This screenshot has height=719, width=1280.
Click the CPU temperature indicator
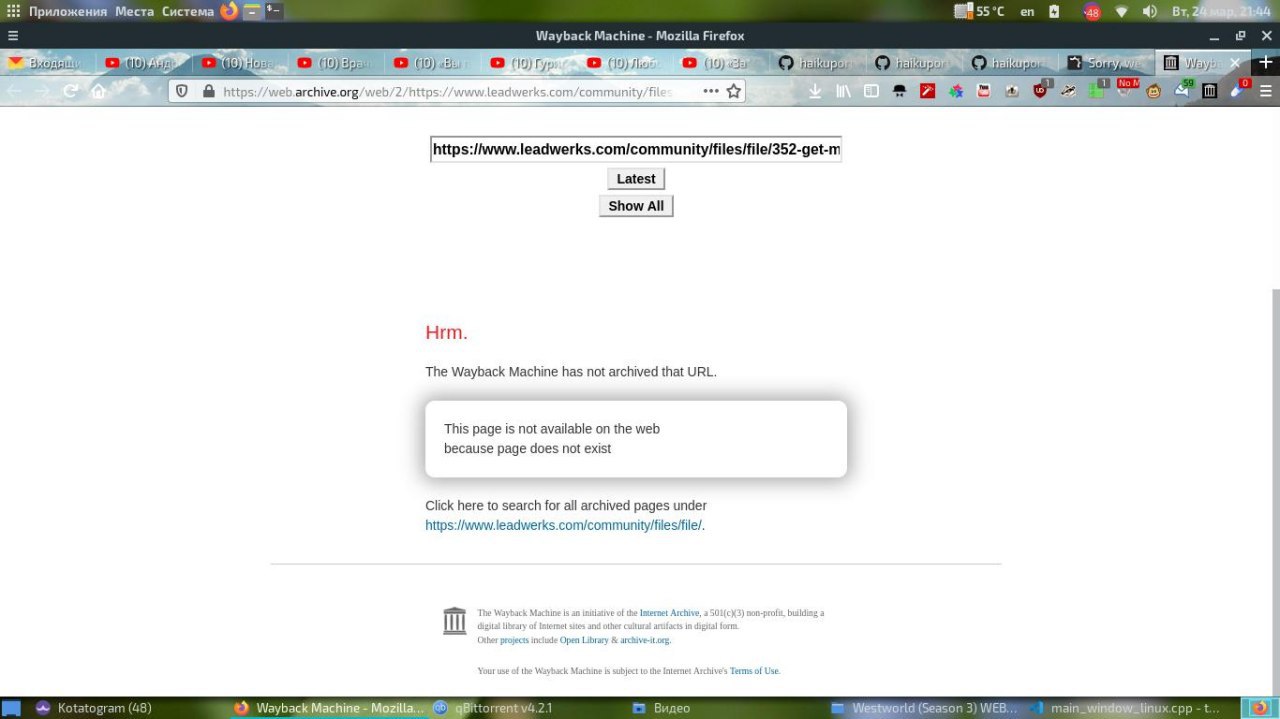pyautogui.click(x=979, y=11)
